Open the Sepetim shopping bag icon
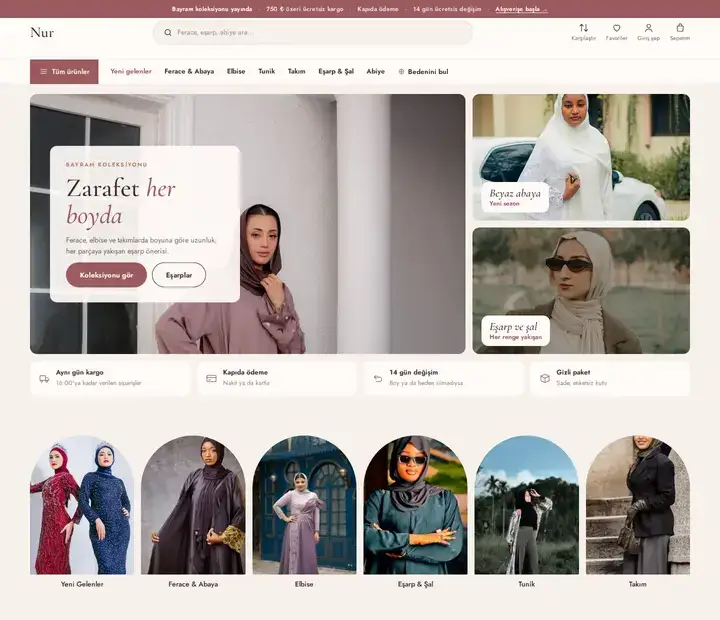 tap(680, 28)
